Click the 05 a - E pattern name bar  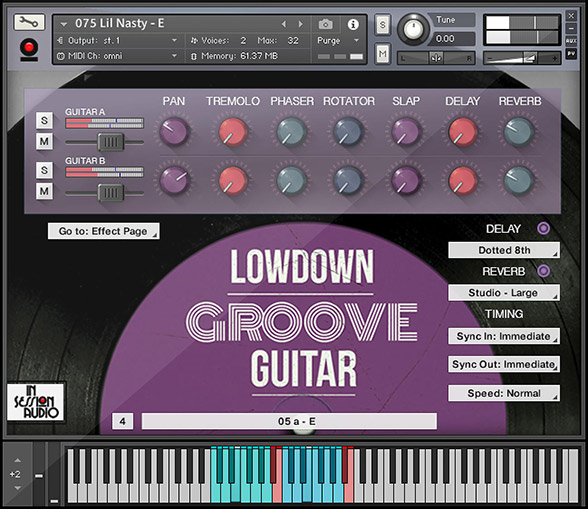(289, 422)
